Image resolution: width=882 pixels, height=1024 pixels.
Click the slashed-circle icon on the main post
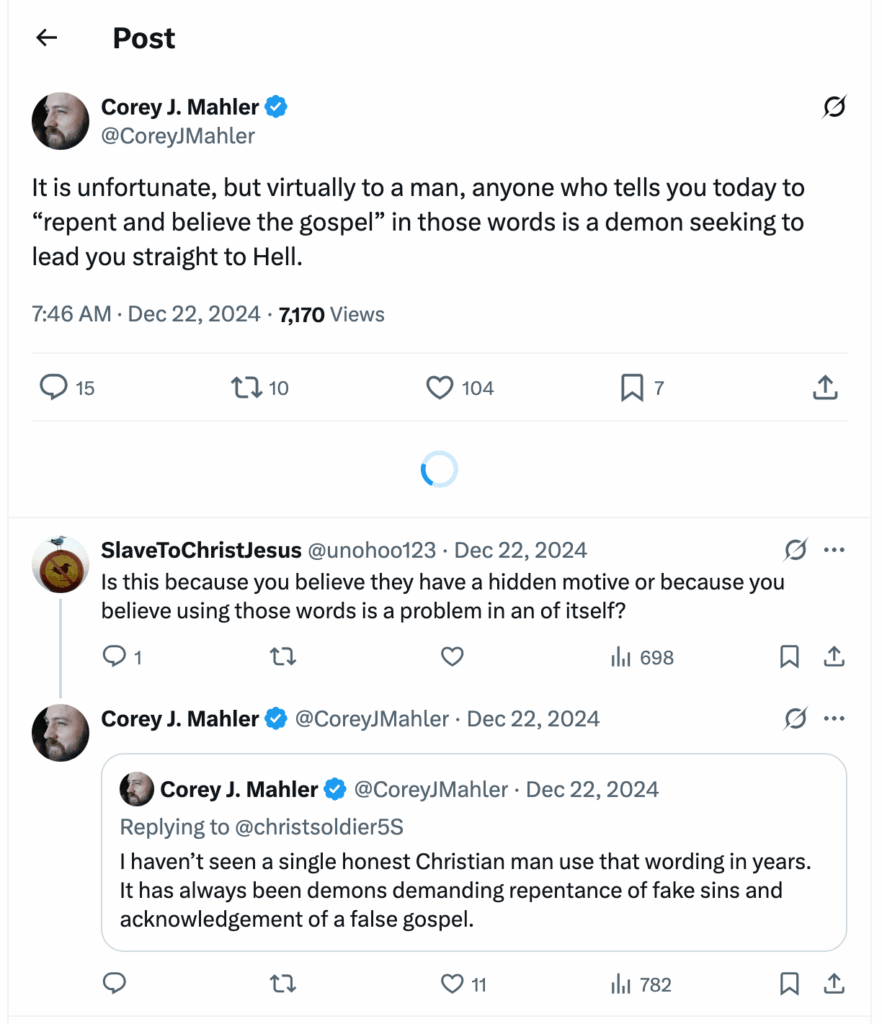[x=833, y=109]
